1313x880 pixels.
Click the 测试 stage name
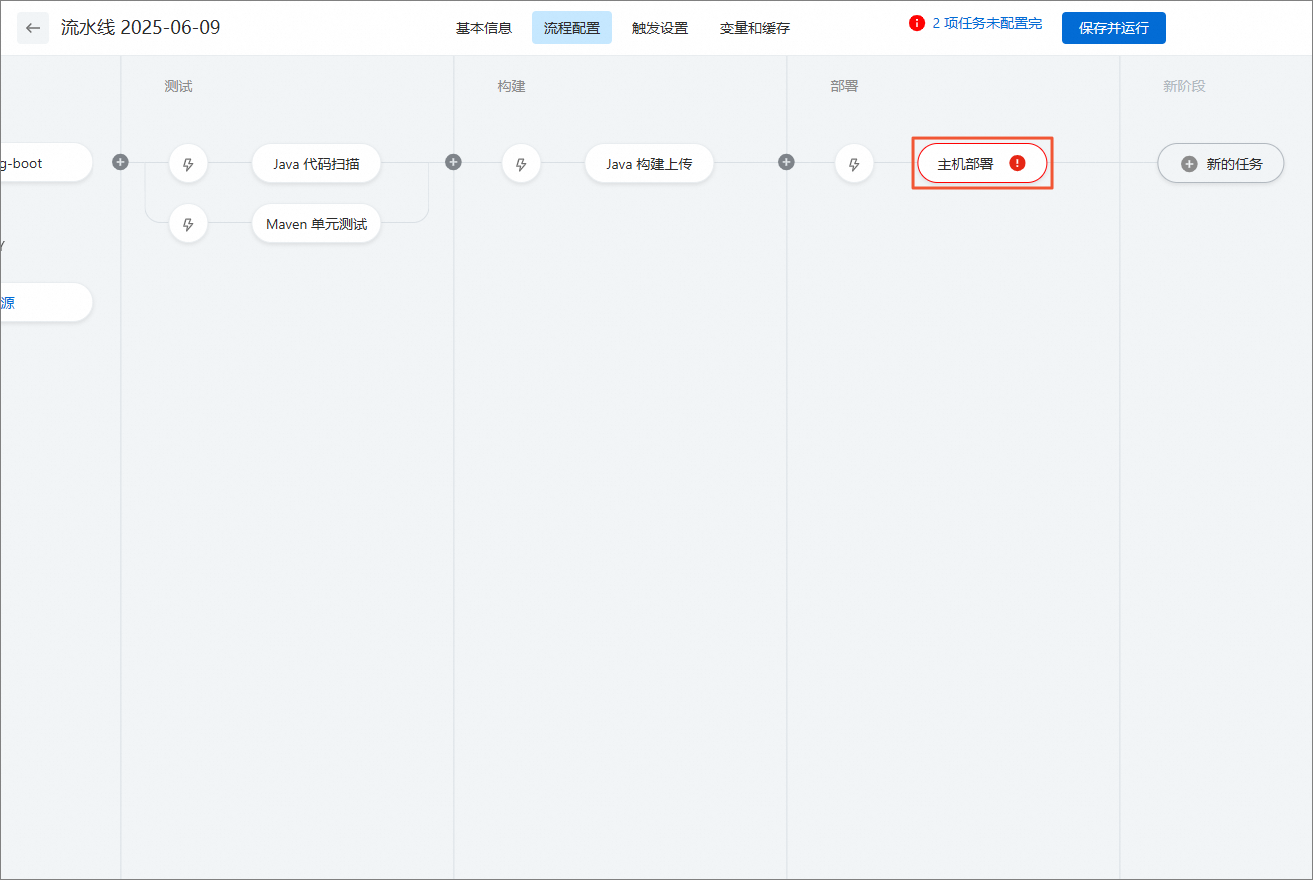point(178,86)
